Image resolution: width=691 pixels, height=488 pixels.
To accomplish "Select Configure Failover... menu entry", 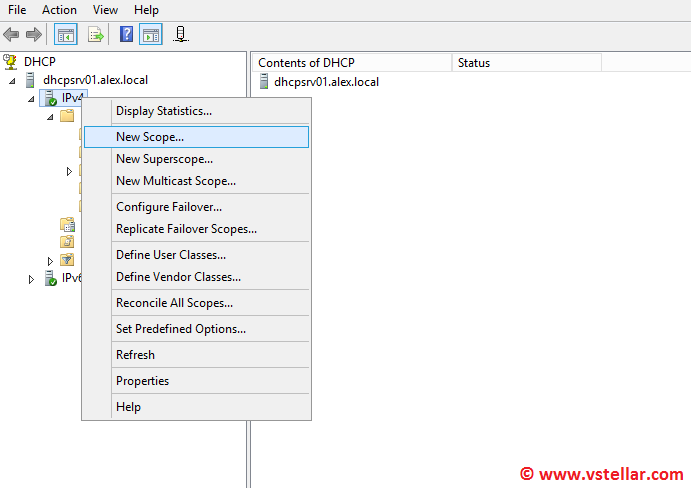I will [x=169, y=207].
